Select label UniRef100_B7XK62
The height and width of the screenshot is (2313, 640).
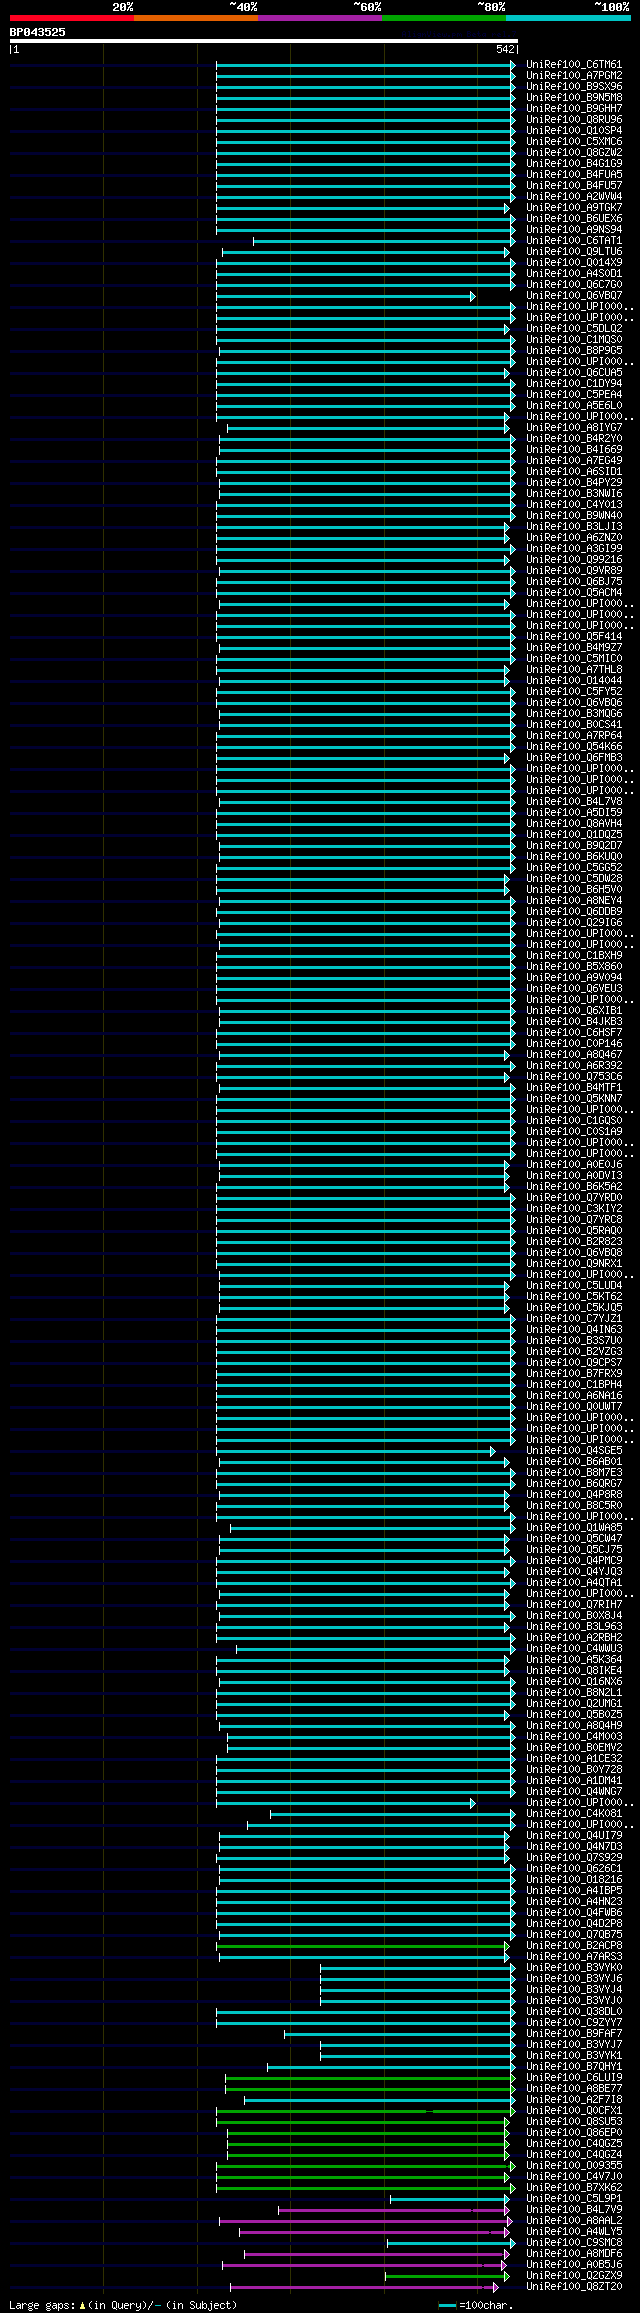click(574, 2188)
